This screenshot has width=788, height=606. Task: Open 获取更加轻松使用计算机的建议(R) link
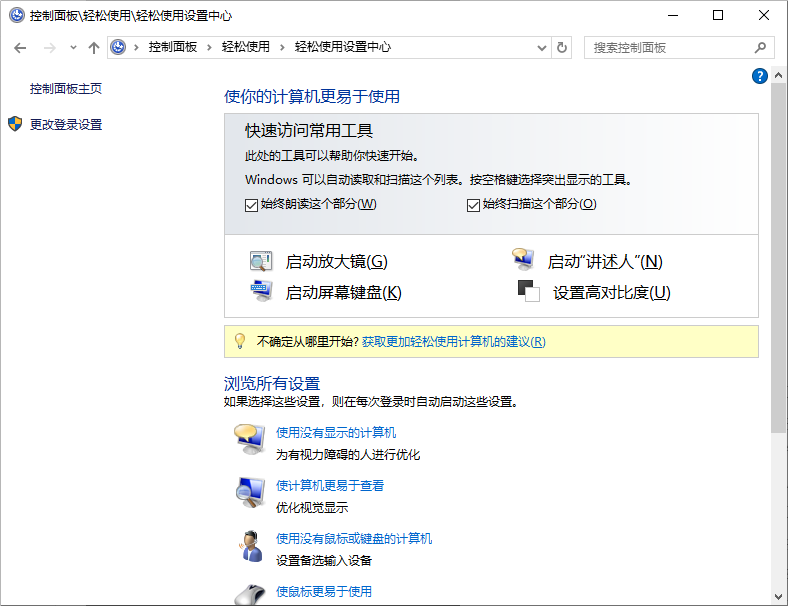[x=453, y=342]
